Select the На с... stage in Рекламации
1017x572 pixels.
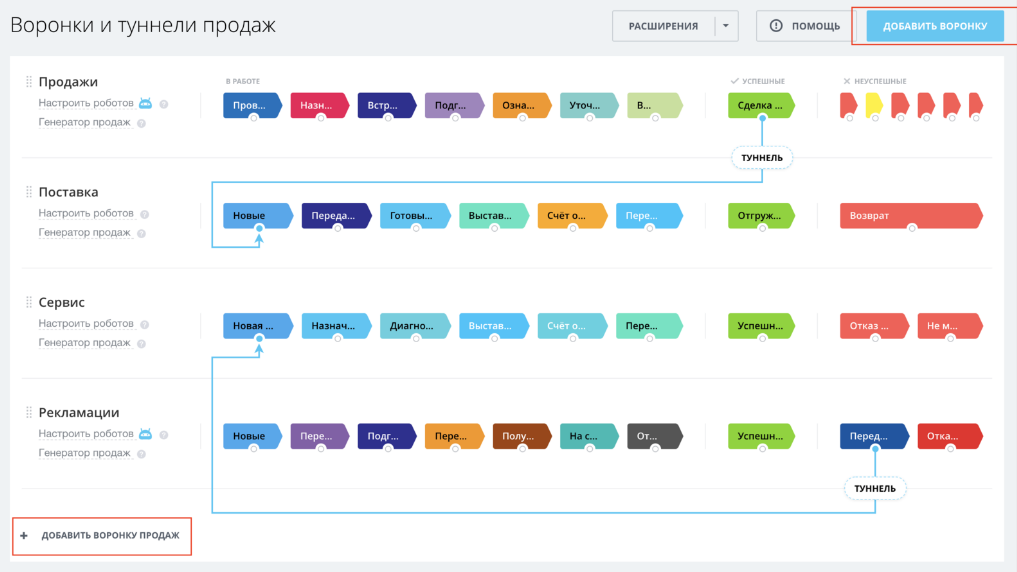pyautogui.click(x=589, y=436)
